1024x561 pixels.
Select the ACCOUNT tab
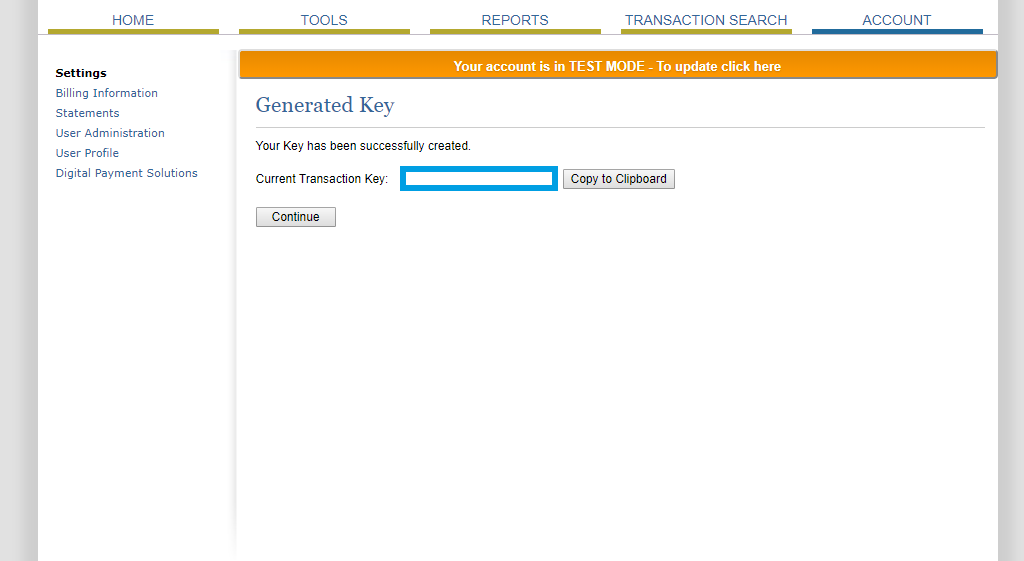point(897,20)
